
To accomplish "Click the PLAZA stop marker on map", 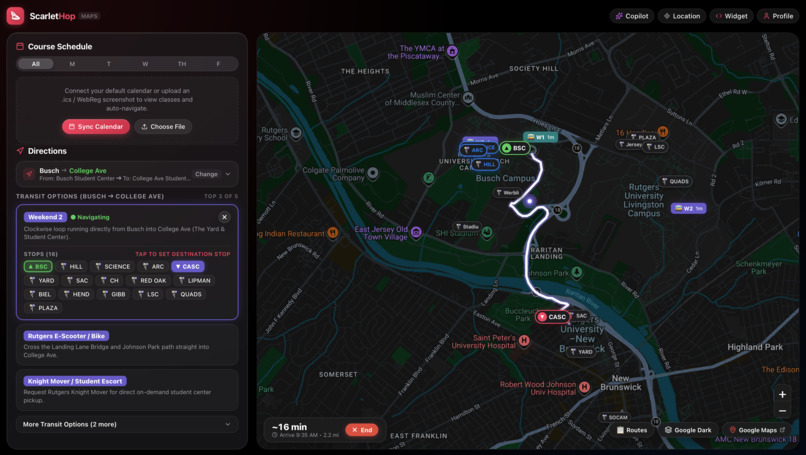I will [x=643, y=137].
